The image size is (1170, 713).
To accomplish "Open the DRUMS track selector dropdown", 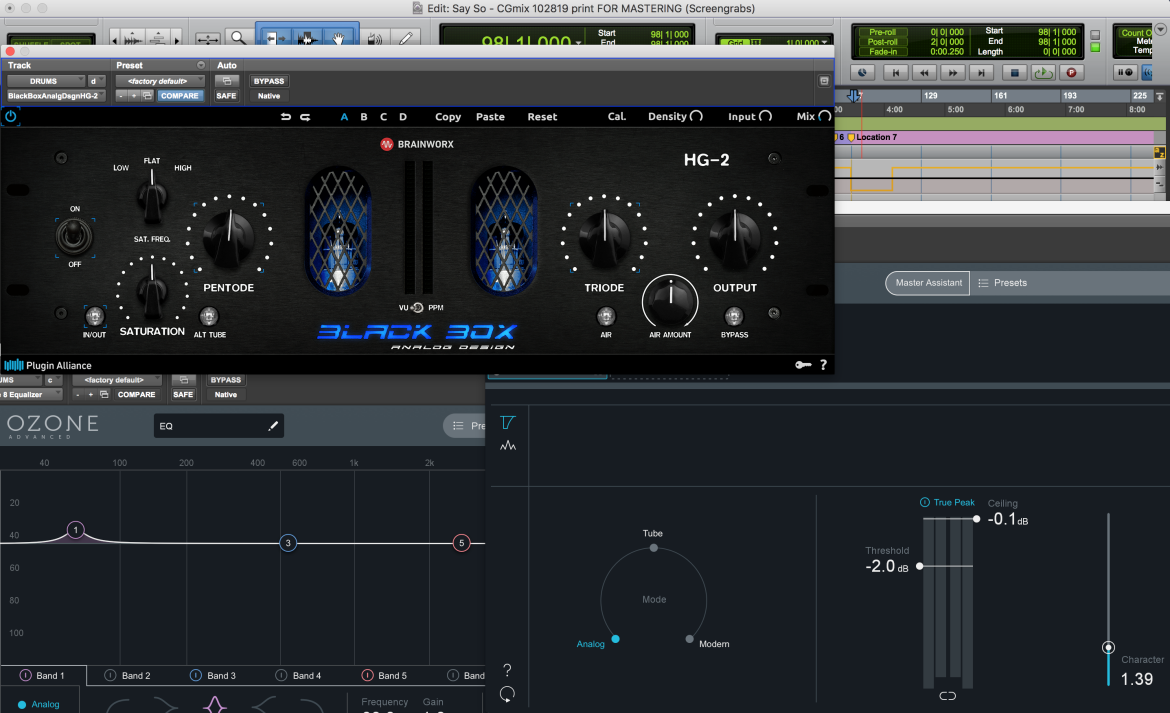I will pos(46,81).
